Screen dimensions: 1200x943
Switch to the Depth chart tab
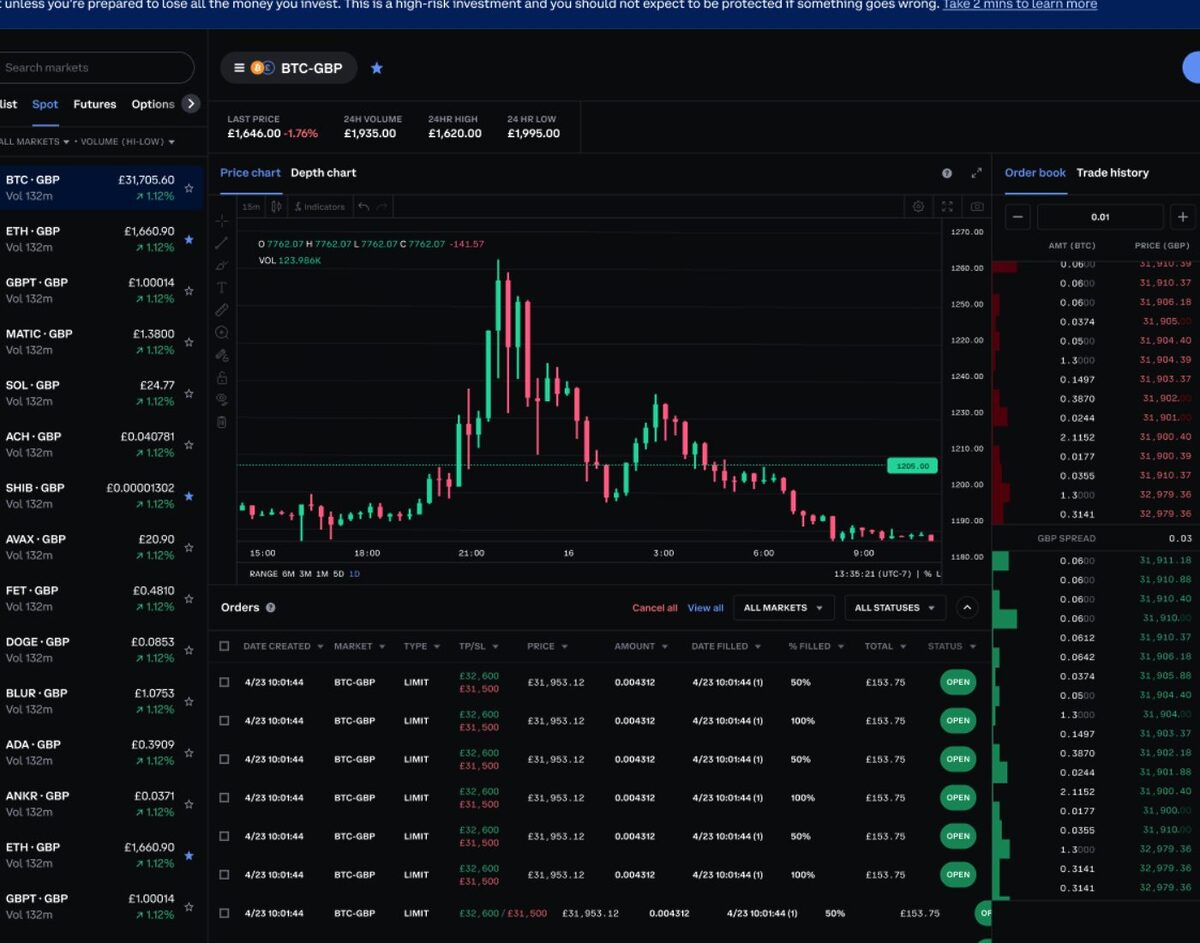(323, 173)
